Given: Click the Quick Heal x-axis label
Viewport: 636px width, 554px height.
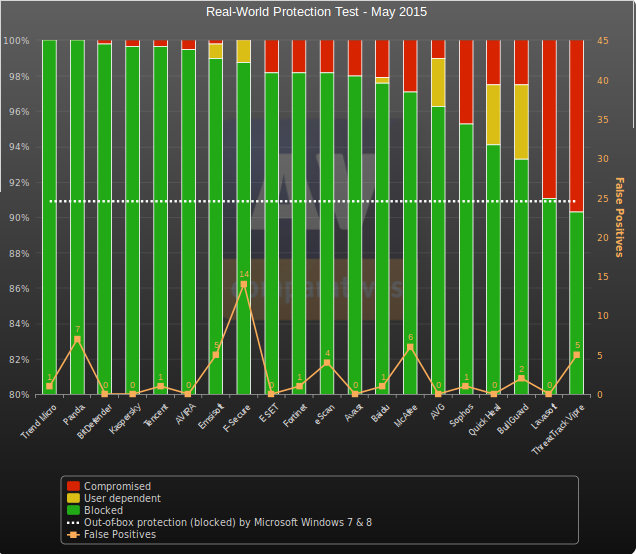Looking at the screenshot, I should pos(484,420).
